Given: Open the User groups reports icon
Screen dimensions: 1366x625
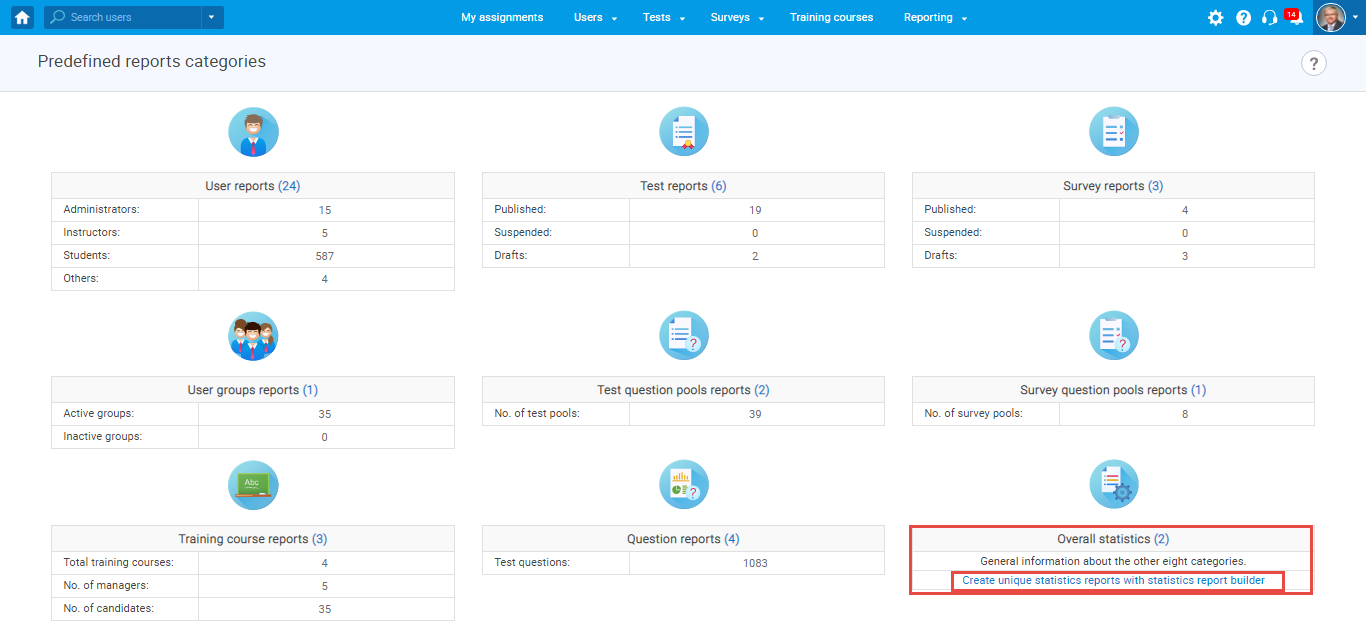Looking at the screenshot, I should (x=253, y=336).
